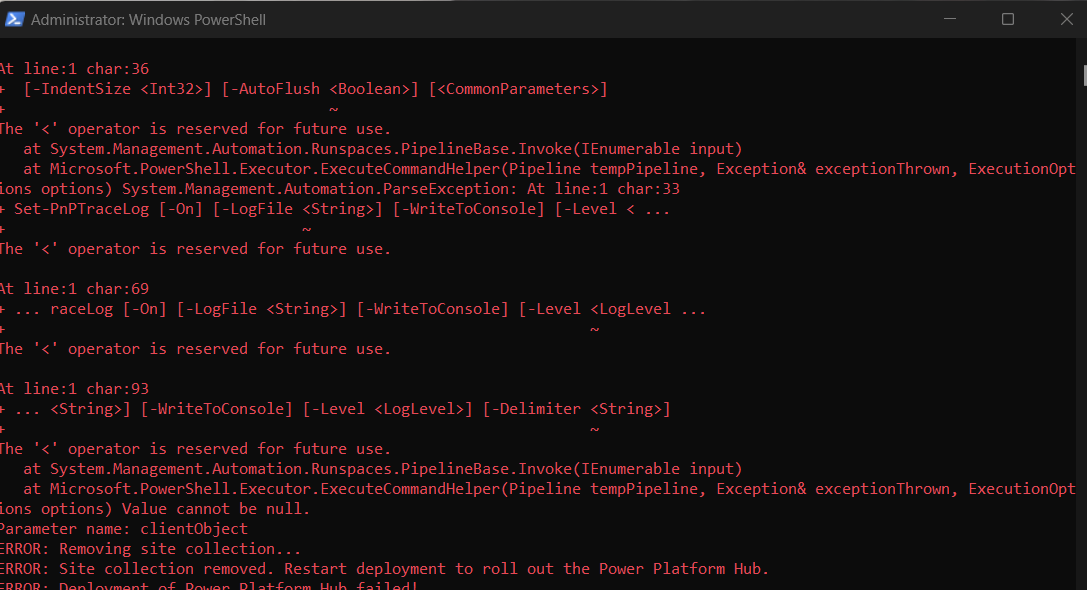Select the title text Administrator: Windows PowerShell
This screenshot has height=590, width=1087.
(146, 19)
